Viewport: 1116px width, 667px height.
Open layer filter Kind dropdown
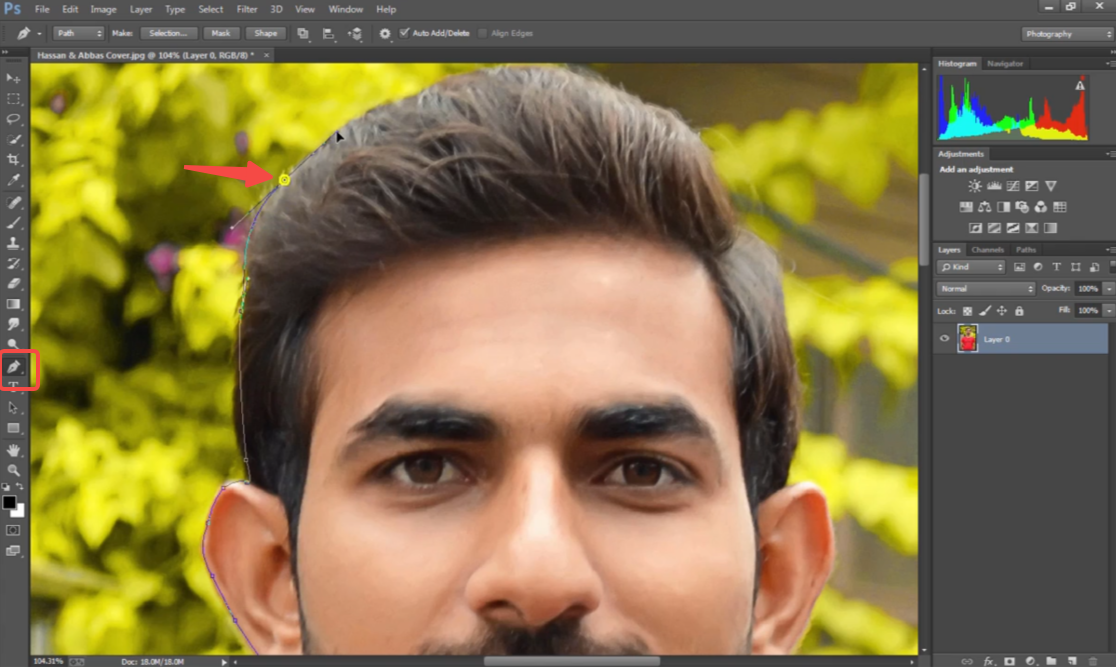[x=971, y=267]
